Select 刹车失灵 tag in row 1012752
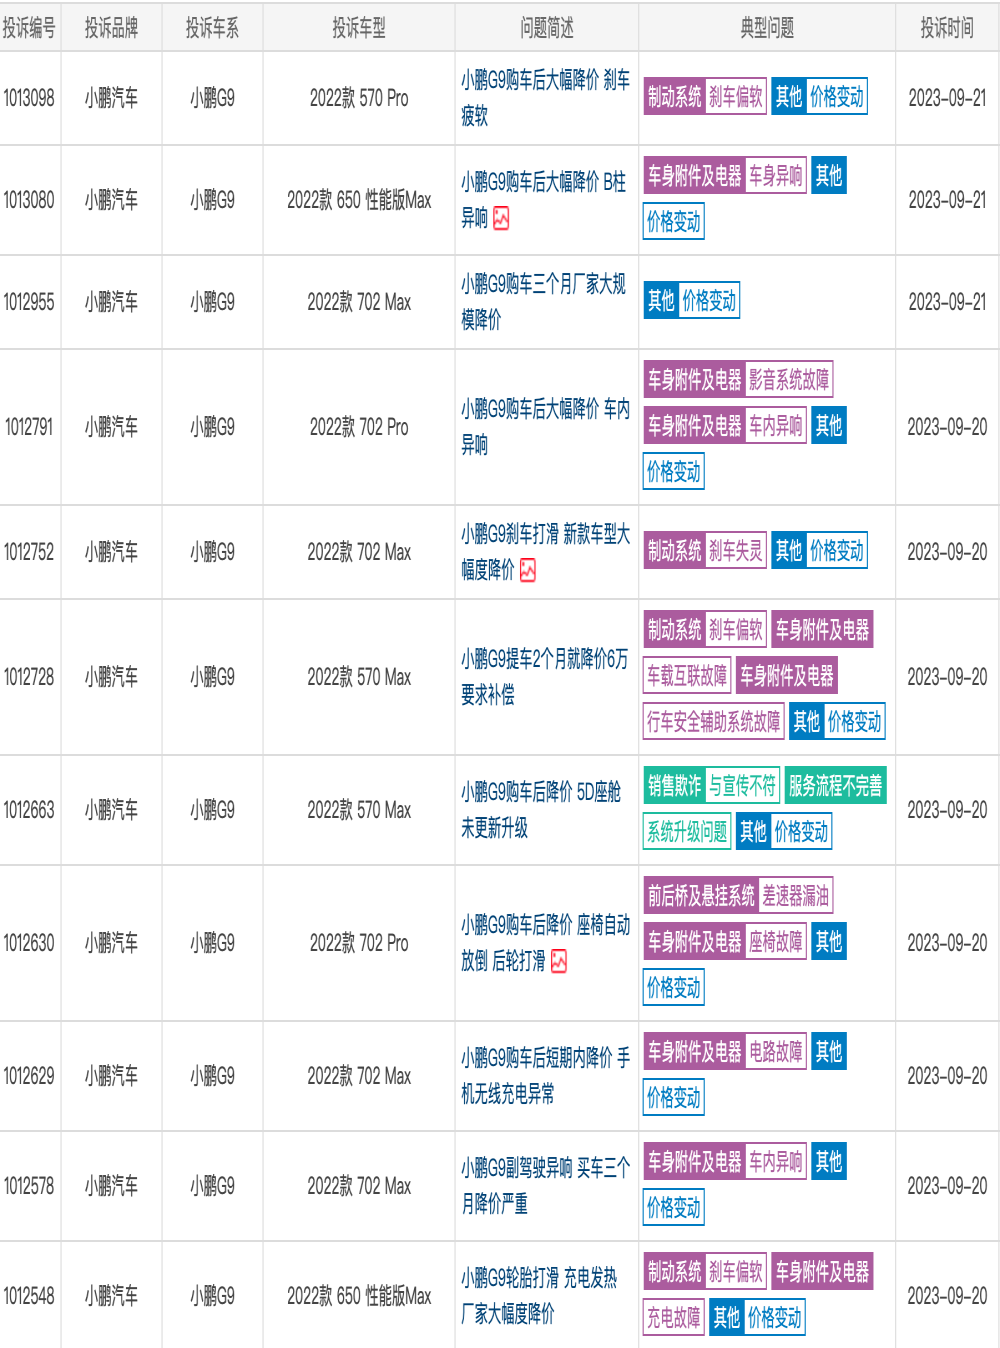 coord(736,550)
